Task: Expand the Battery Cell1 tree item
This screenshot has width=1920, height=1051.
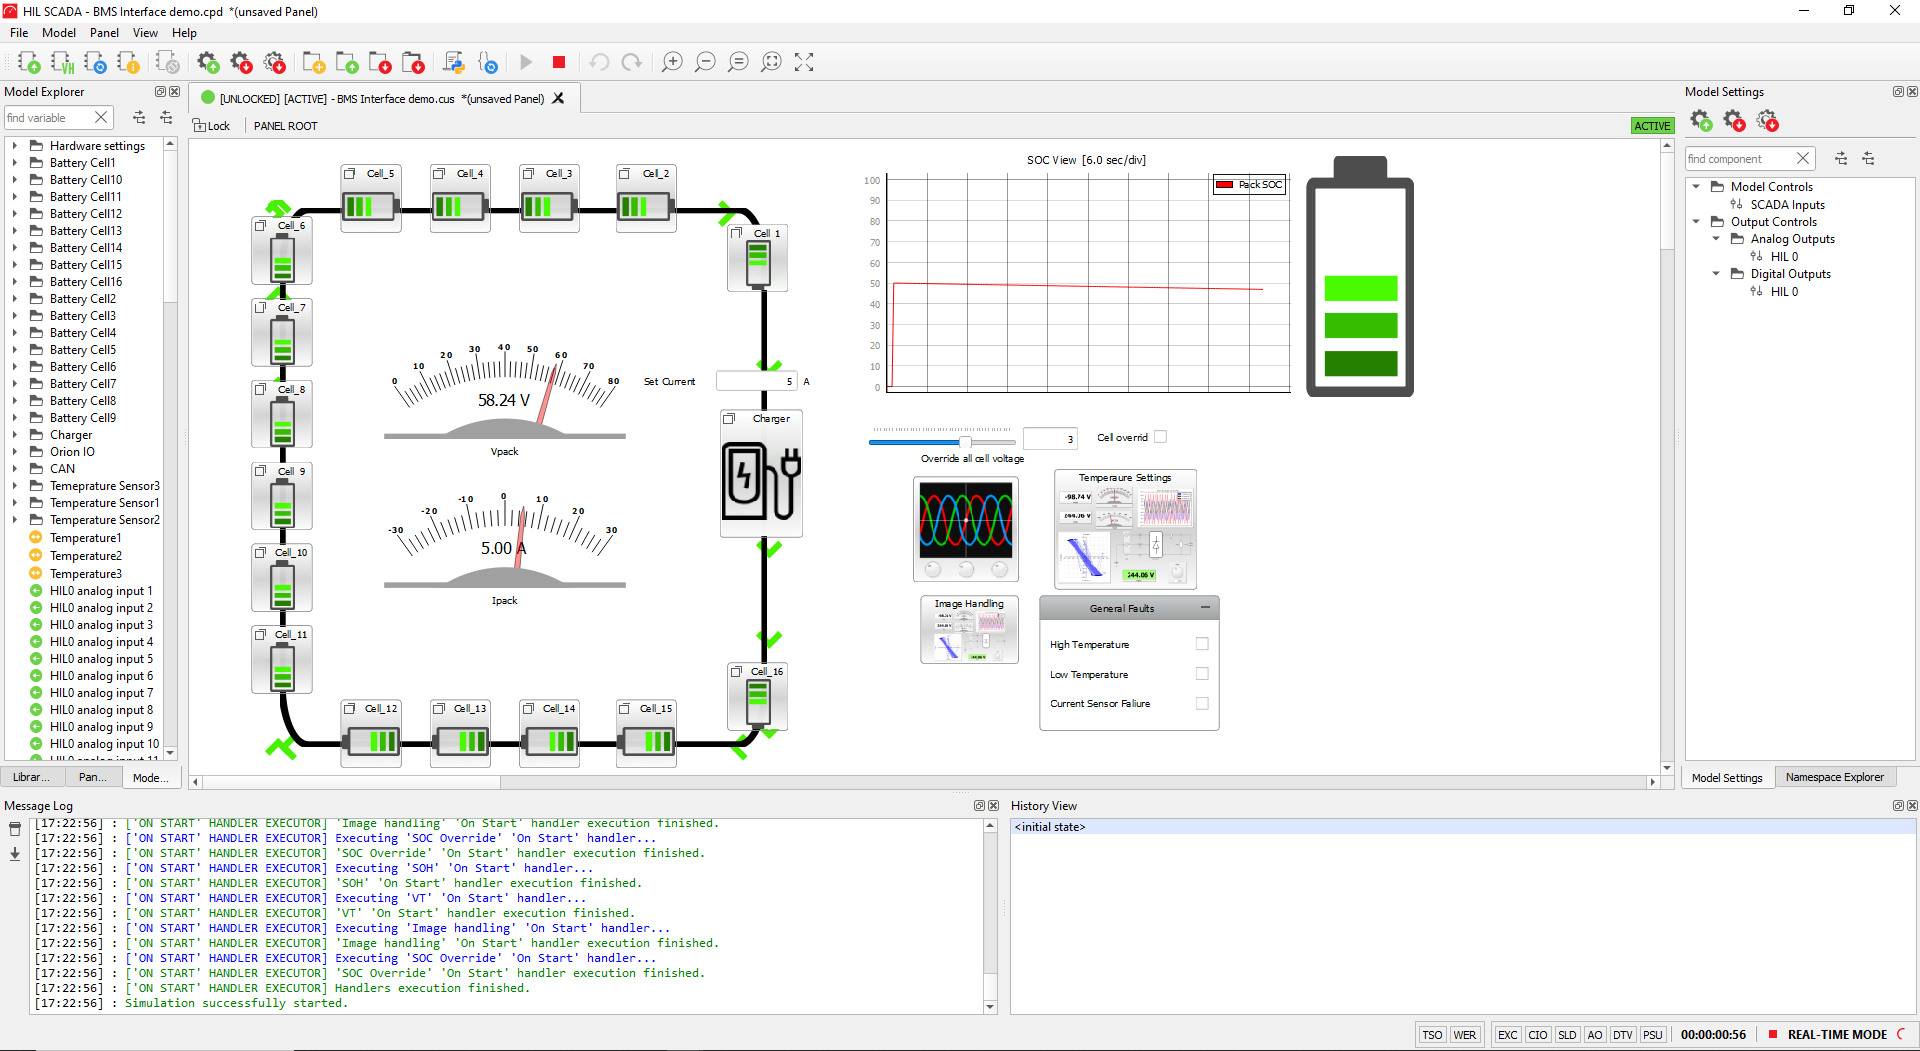Action: click(x=14, y=162)
